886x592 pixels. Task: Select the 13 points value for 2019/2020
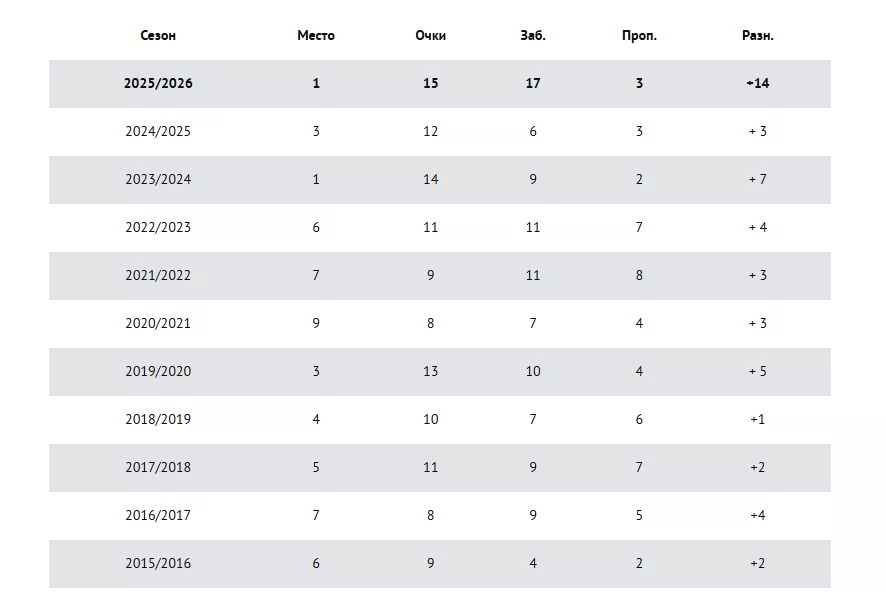coord(430,371)
